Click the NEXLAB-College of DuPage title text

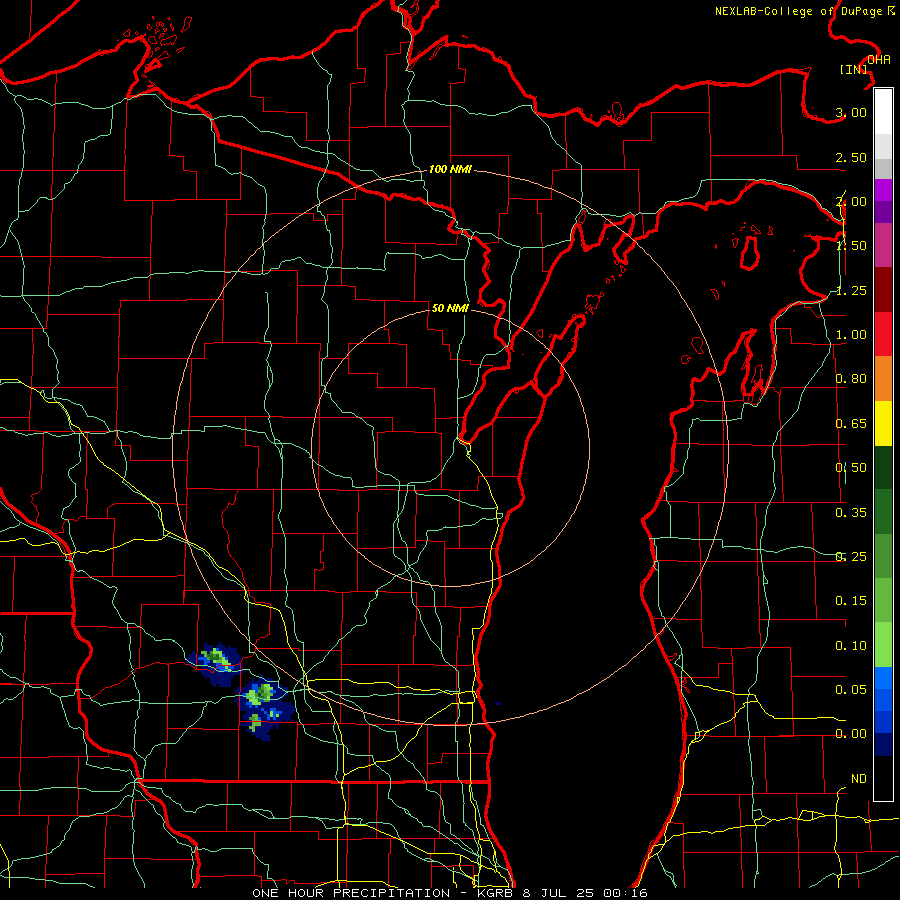[x=804, y=11]
